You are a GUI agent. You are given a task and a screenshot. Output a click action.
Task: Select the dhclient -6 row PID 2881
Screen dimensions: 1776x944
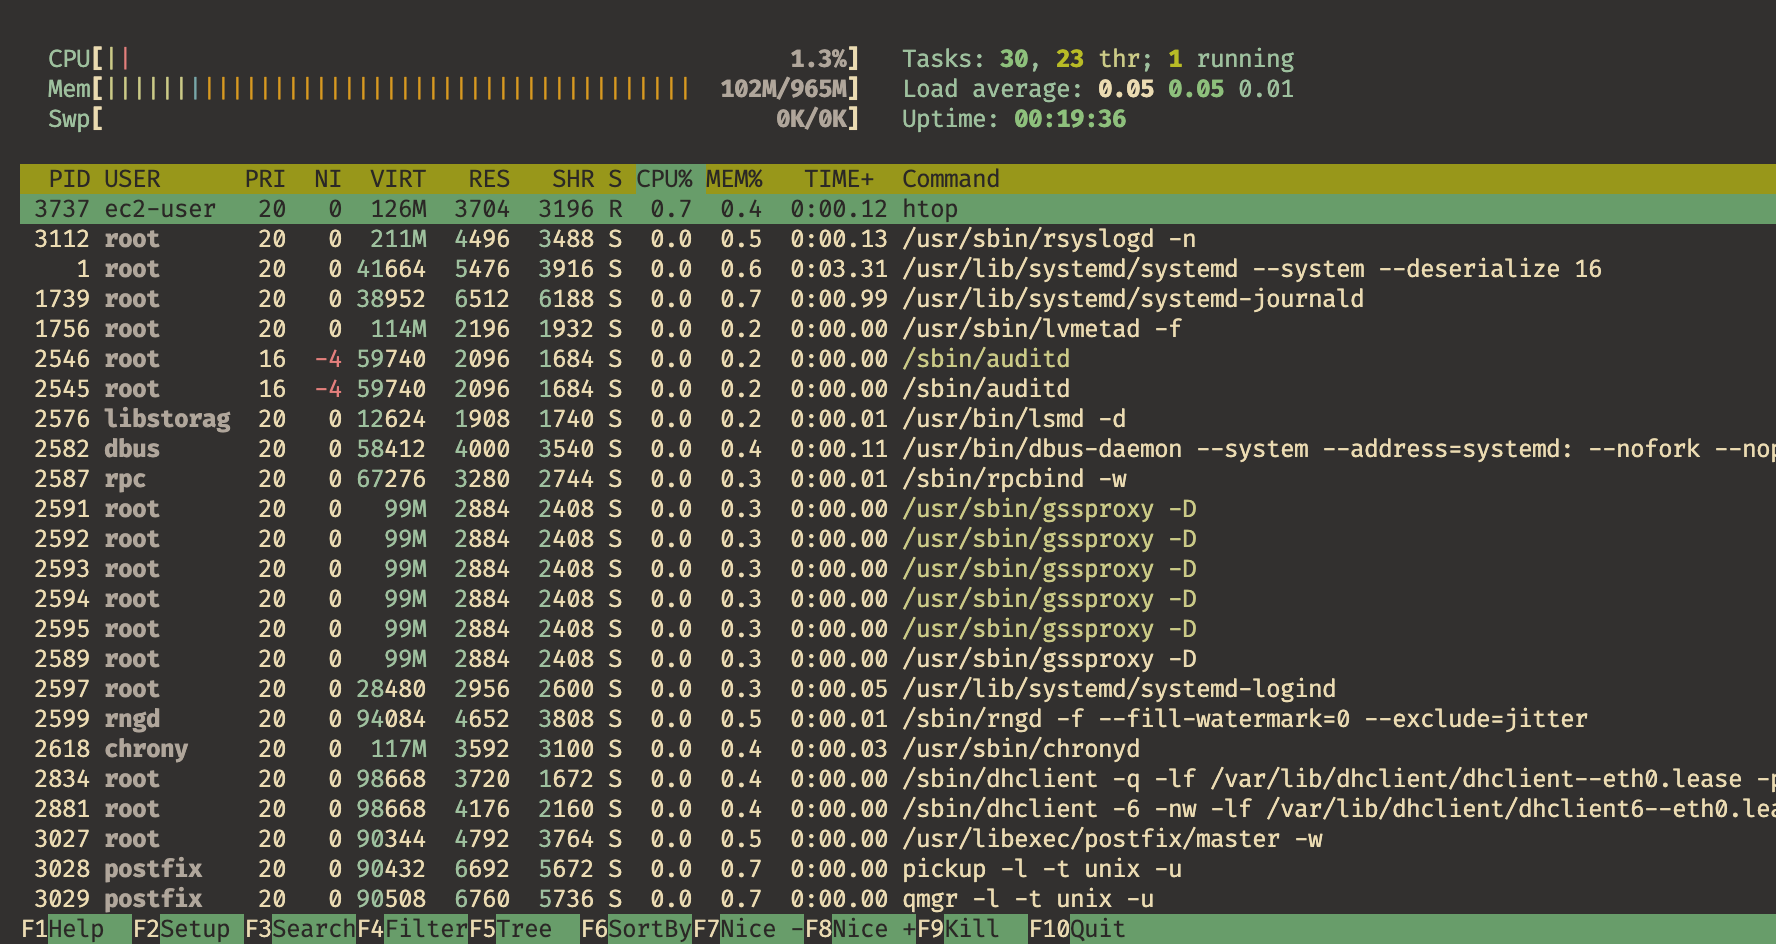coord(898,809)
